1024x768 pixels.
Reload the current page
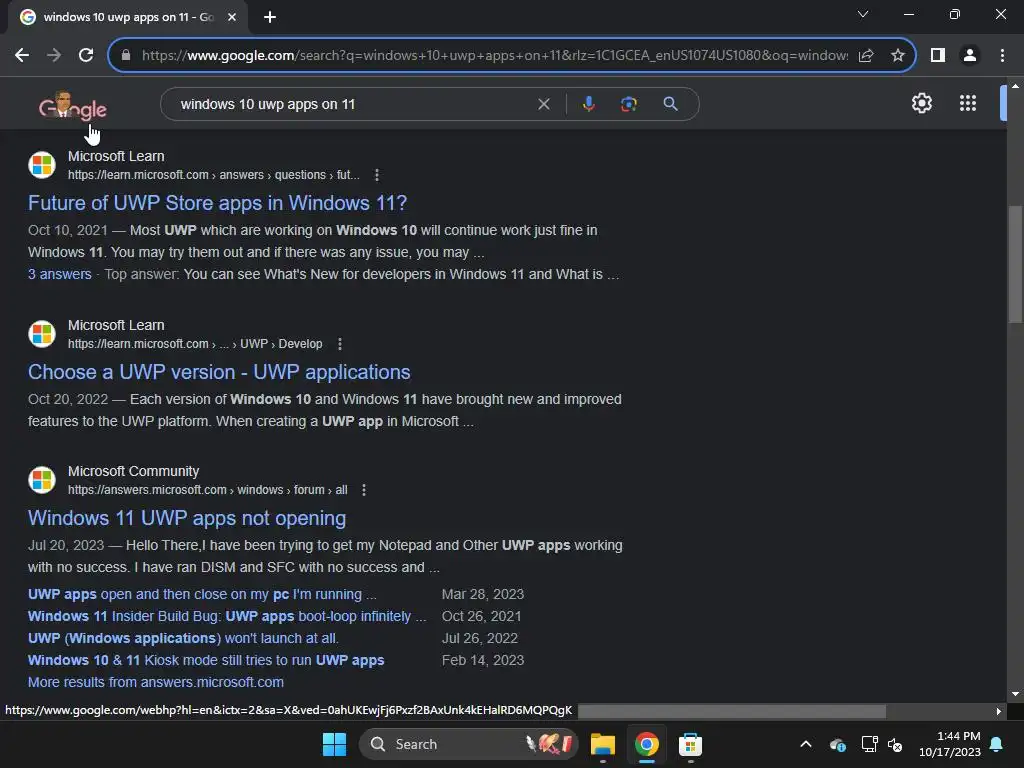tap(86, 56)
